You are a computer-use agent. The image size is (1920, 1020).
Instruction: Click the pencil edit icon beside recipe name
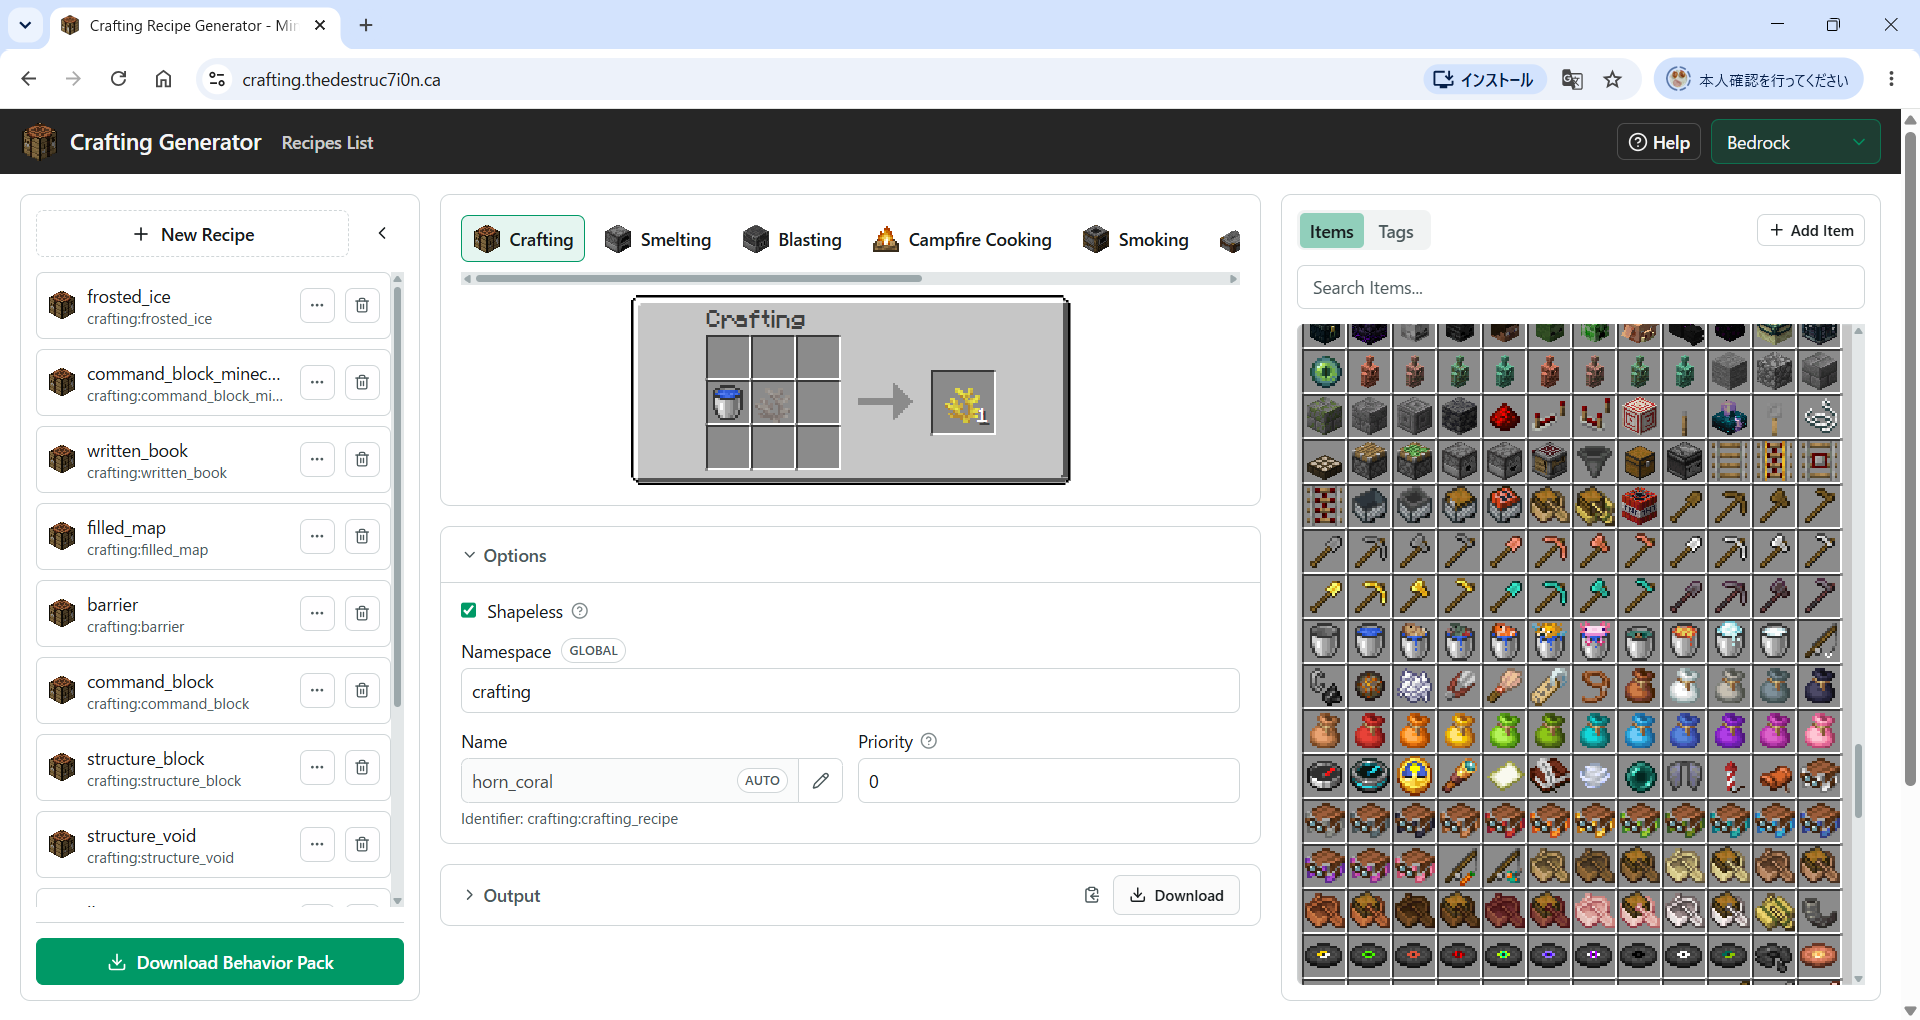coord(821,781)
